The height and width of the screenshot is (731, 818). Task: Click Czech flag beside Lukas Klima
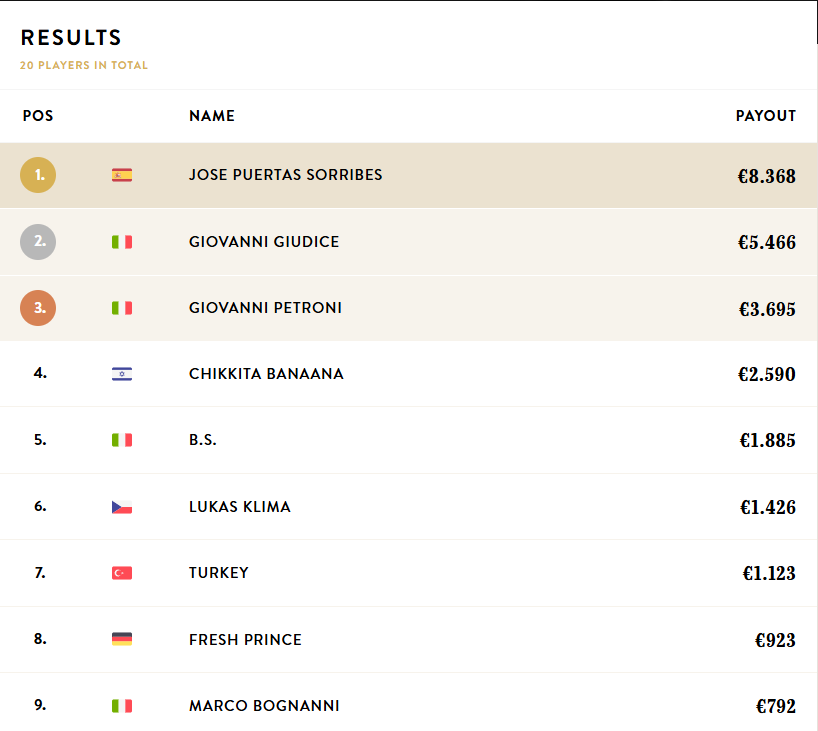pos(122,507)
